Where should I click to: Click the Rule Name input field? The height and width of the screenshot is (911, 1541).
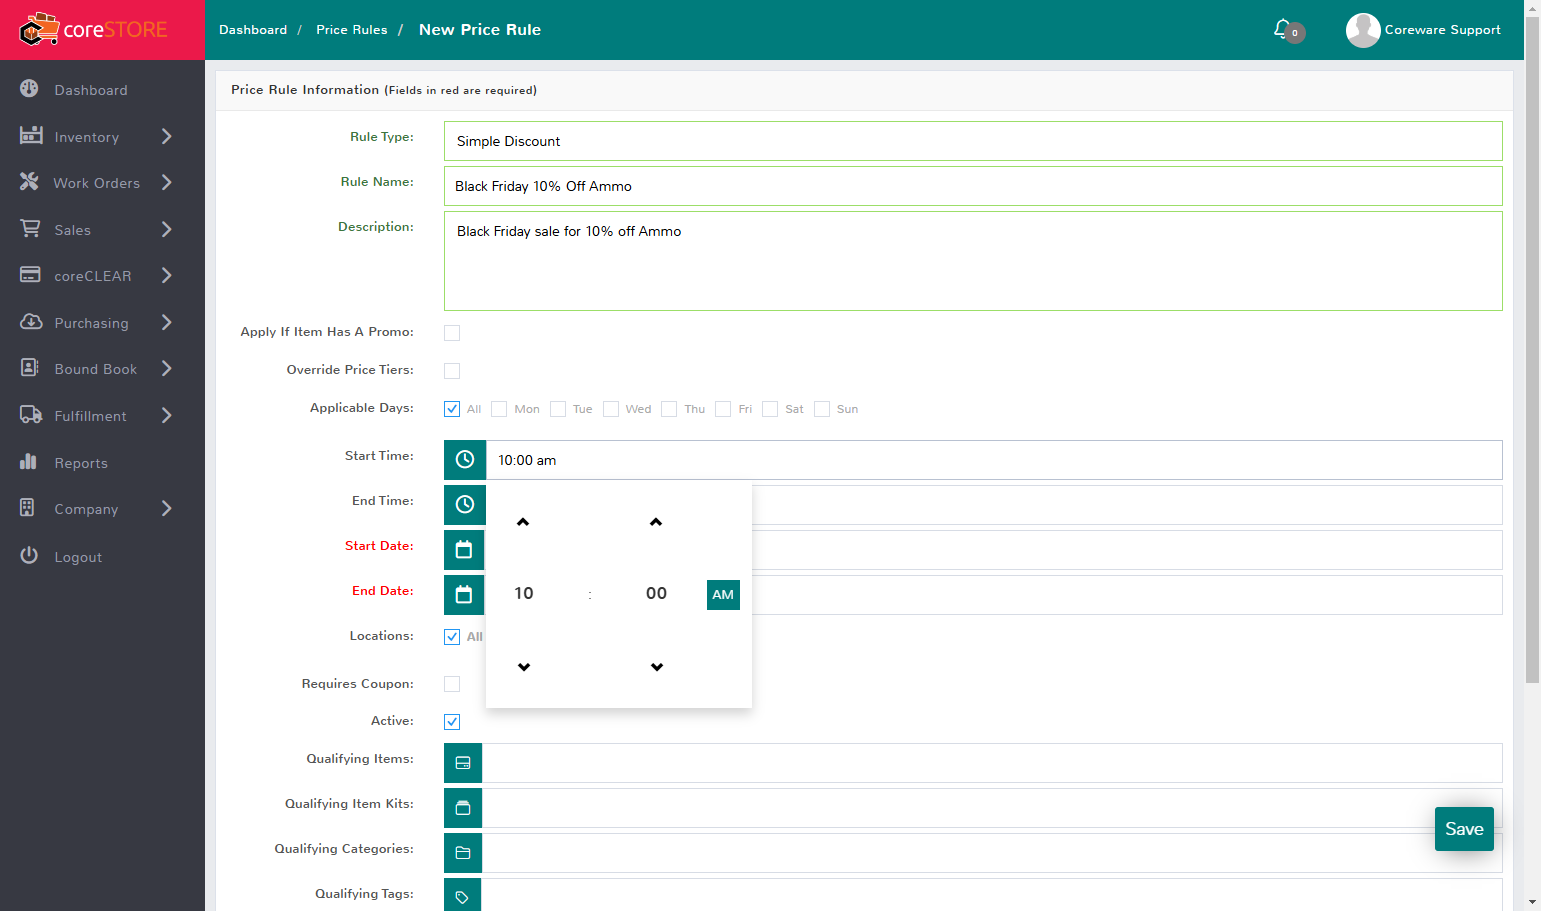tap(973, 186)
